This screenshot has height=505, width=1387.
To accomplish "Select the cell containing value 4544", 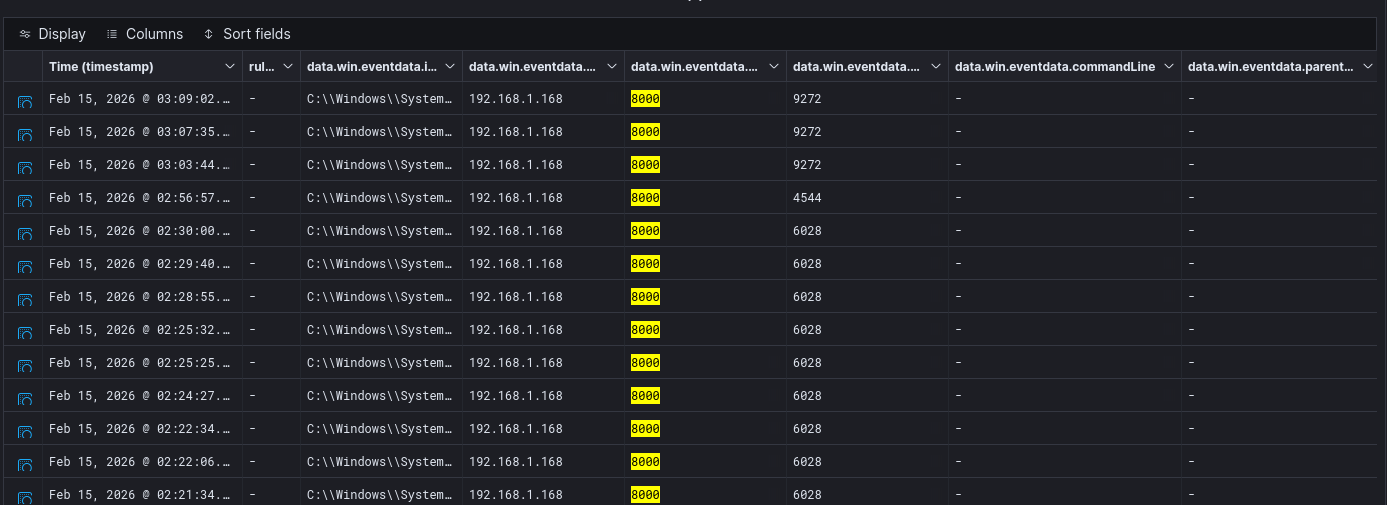I will point(807,198).
